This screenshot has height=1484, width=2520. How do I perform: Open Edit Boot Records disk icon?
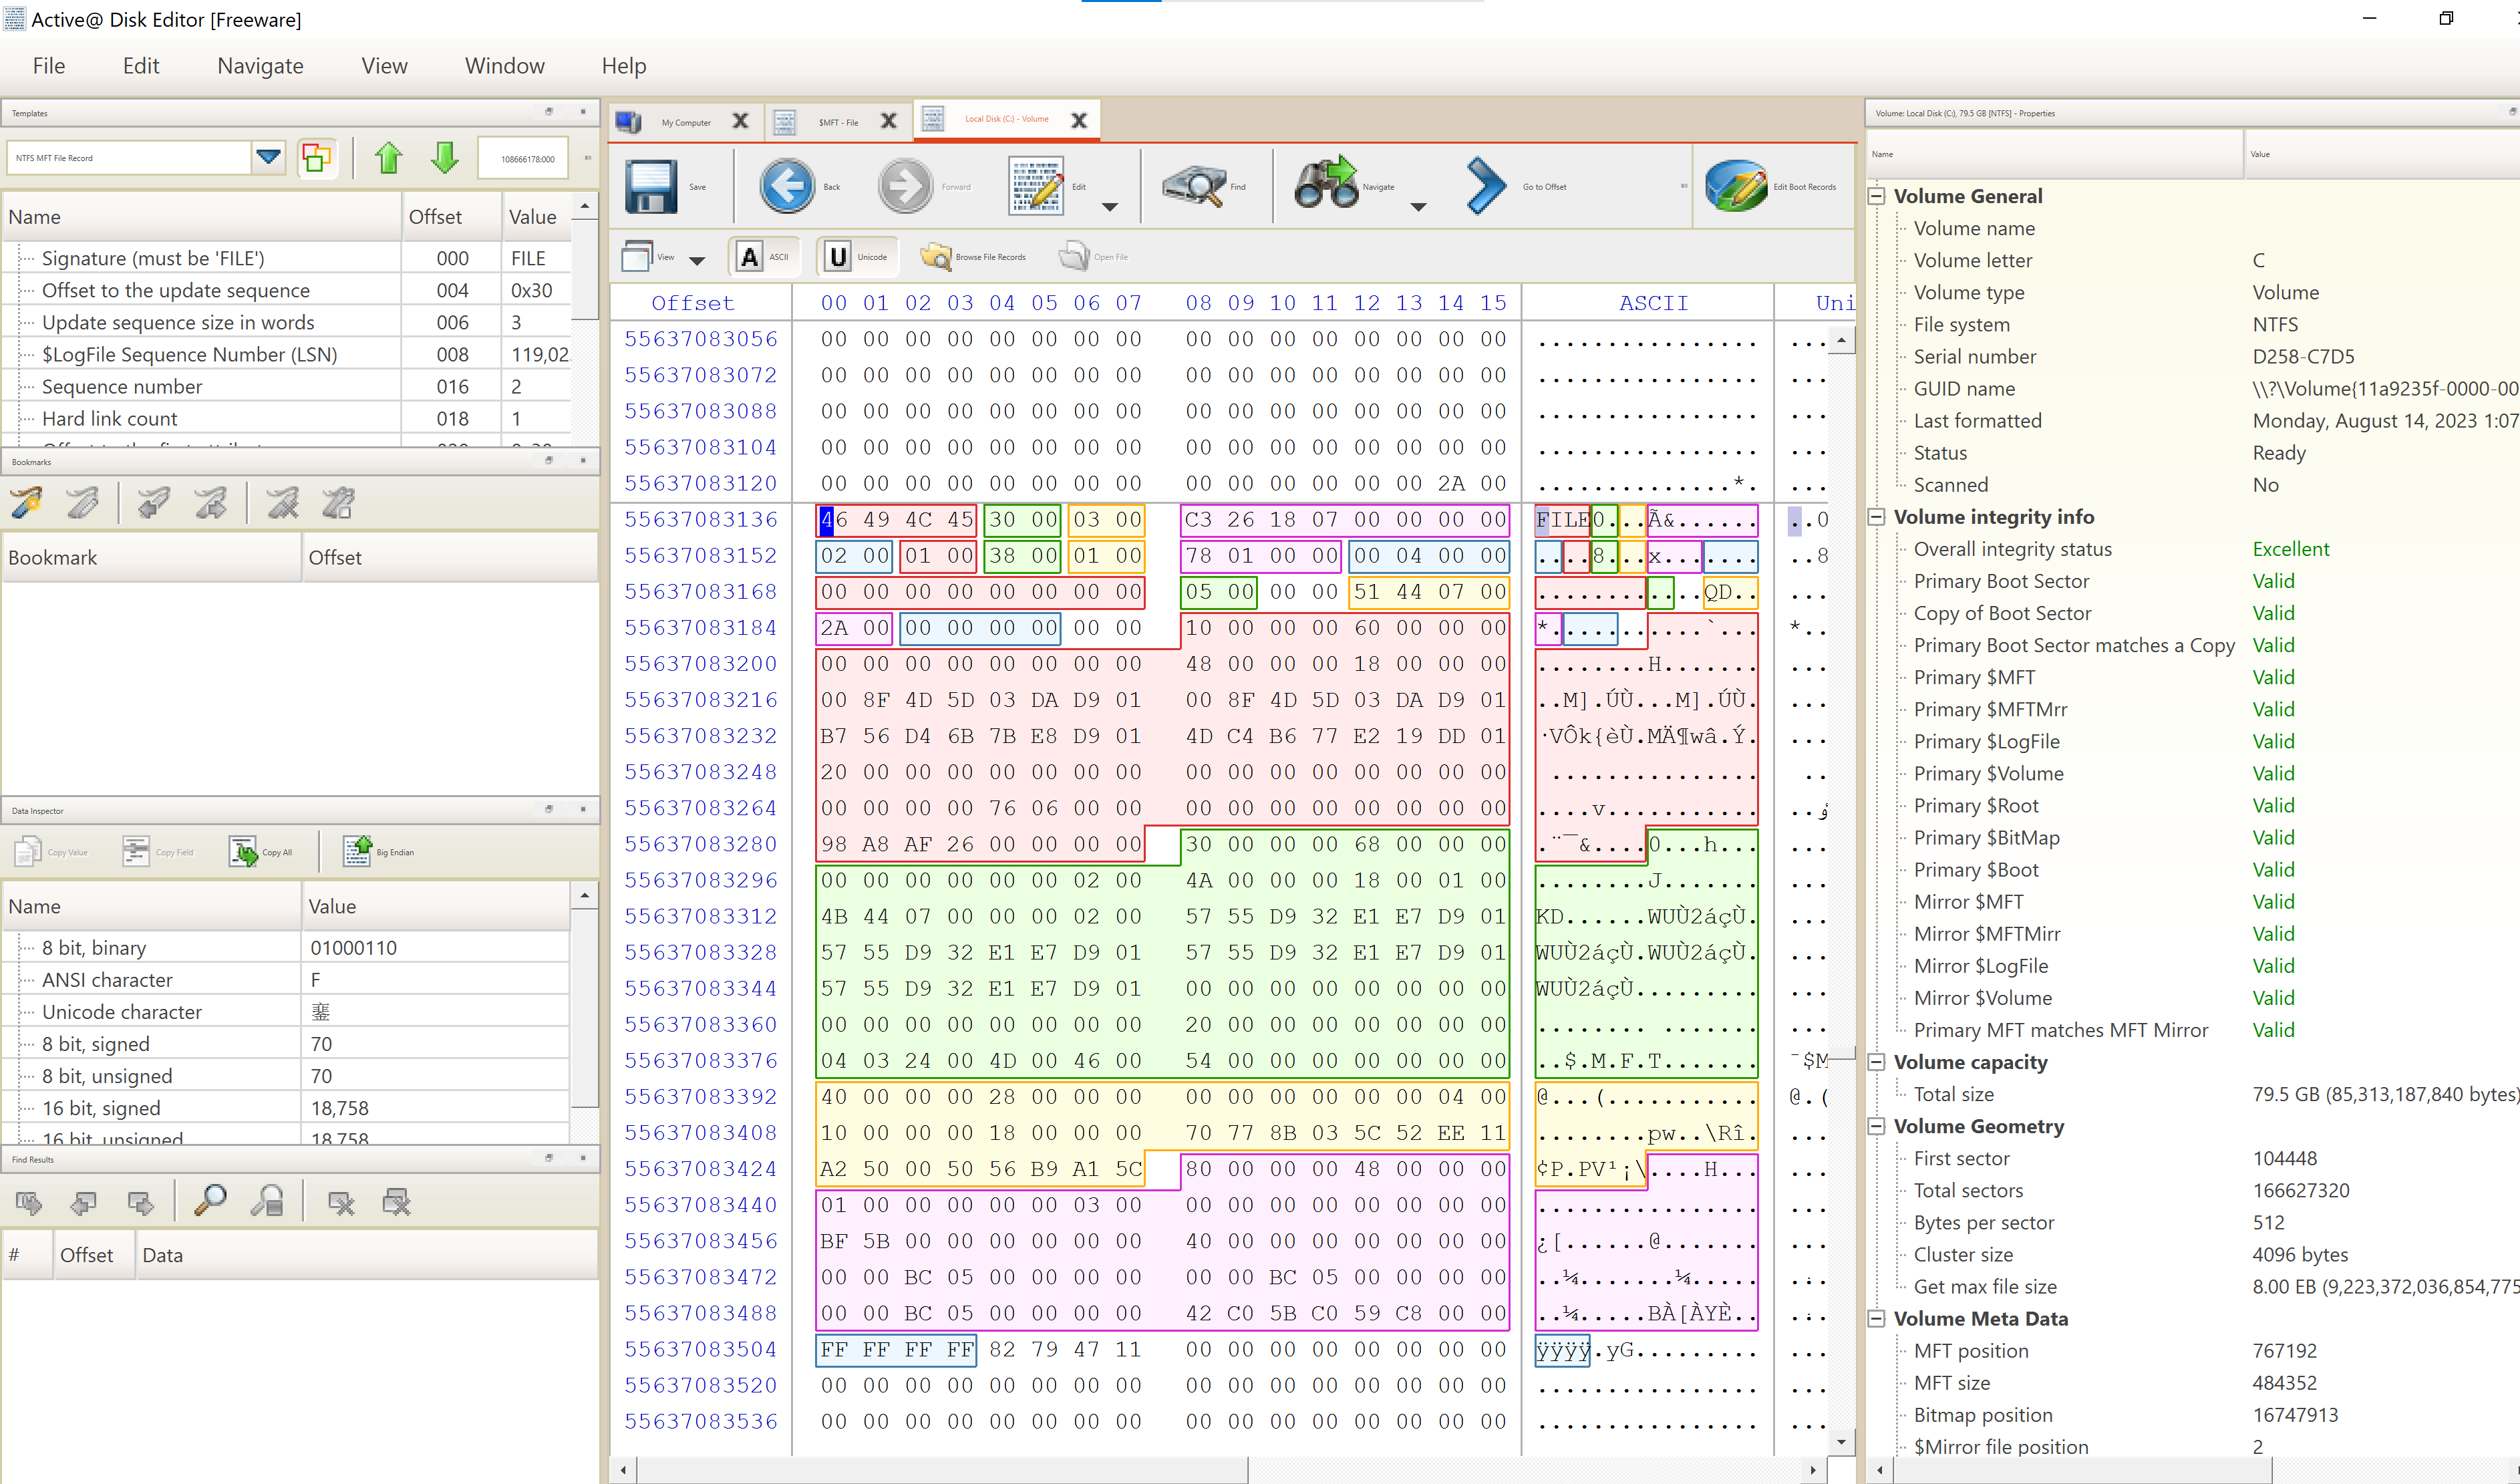(1736, 186)
